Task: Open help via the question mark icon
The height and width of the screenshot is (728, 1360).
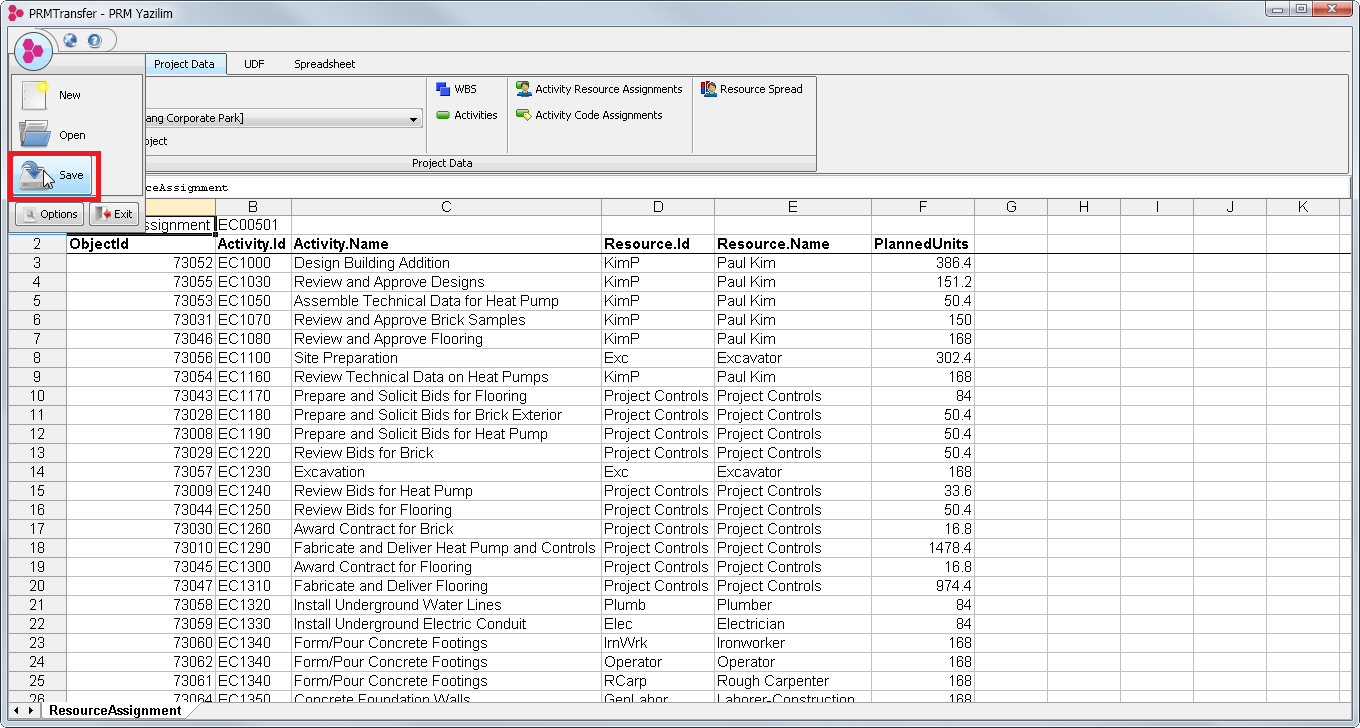Action: tap(95, 41)
